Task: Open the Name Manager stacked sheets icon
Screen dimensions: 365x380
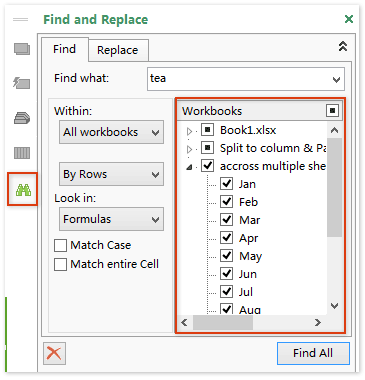Action: point(22,118)
